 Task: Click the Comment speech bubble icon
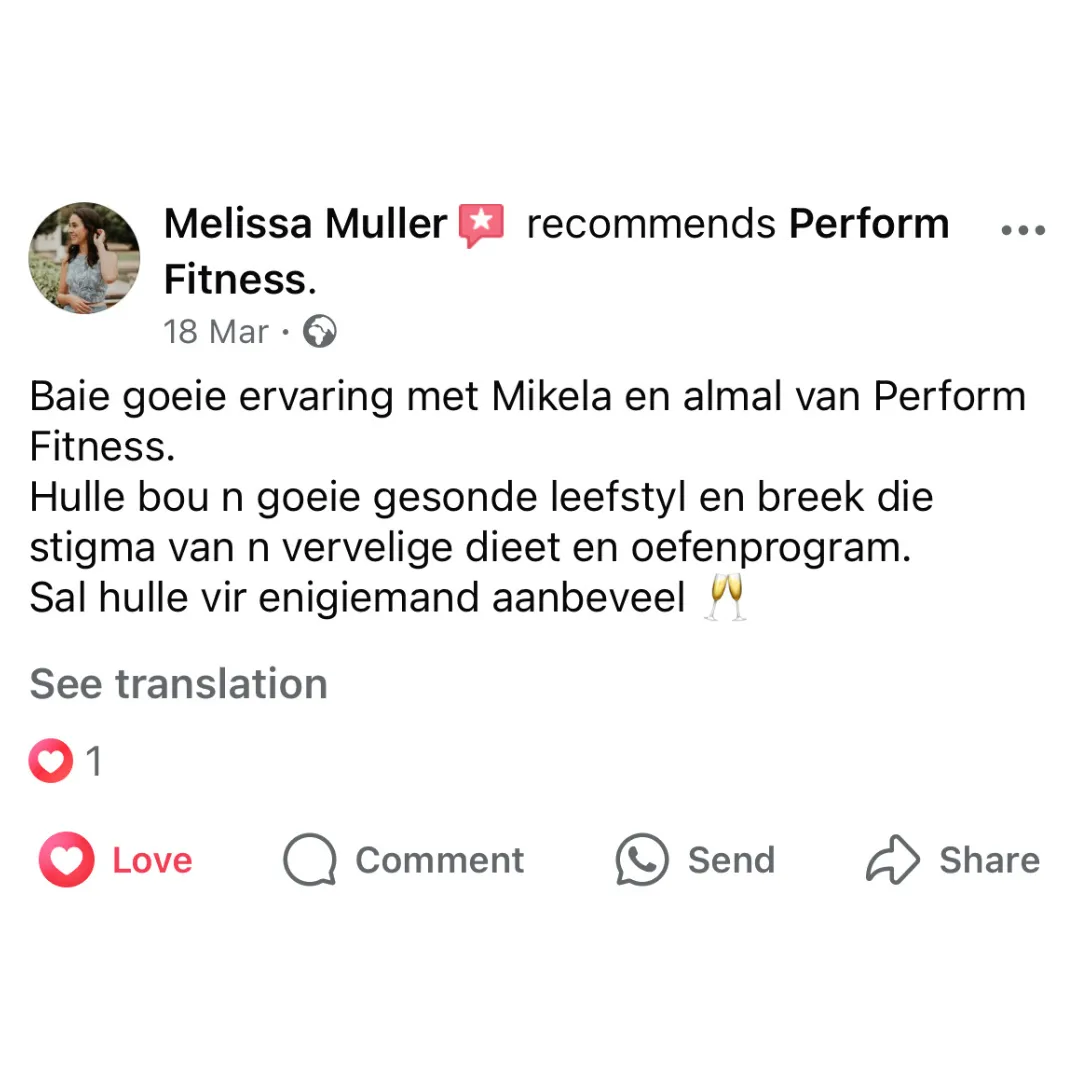click(x=310, y=860)
